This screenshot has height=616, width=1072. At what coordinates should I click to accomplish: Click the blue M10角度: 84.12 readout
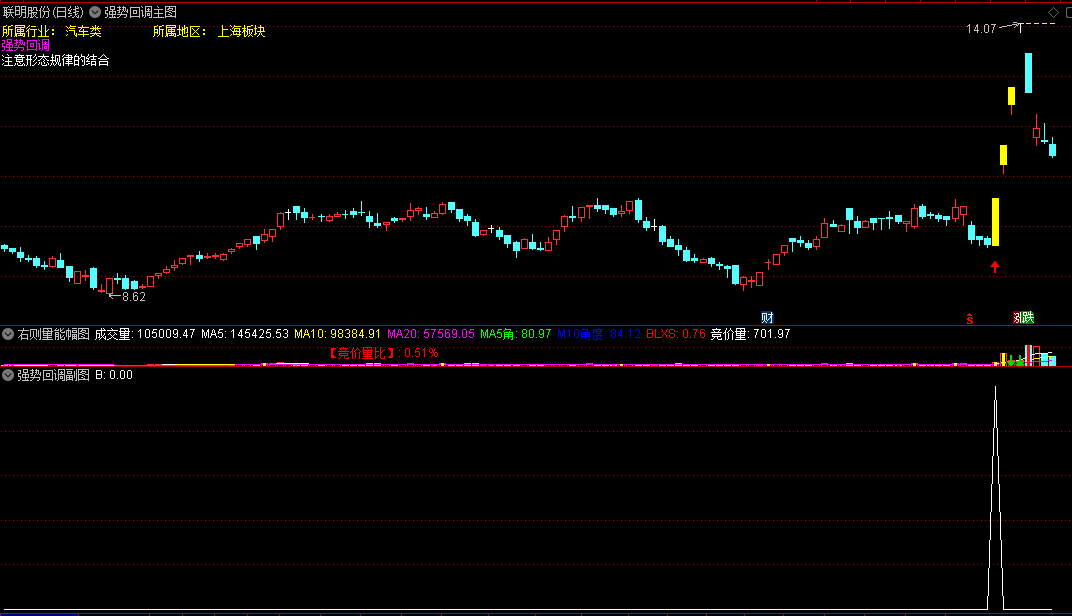(x=599, y=334)
